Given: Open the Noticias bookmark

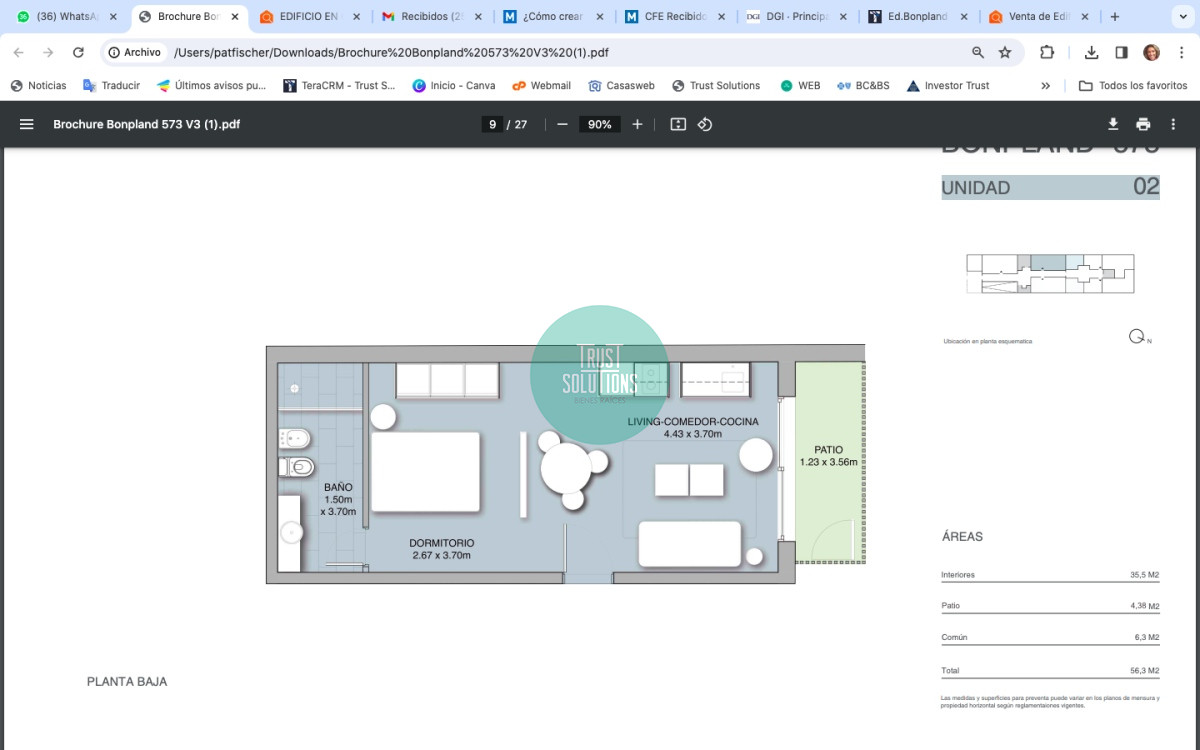Looking at the screenshot, I should [x=38, y=86].
